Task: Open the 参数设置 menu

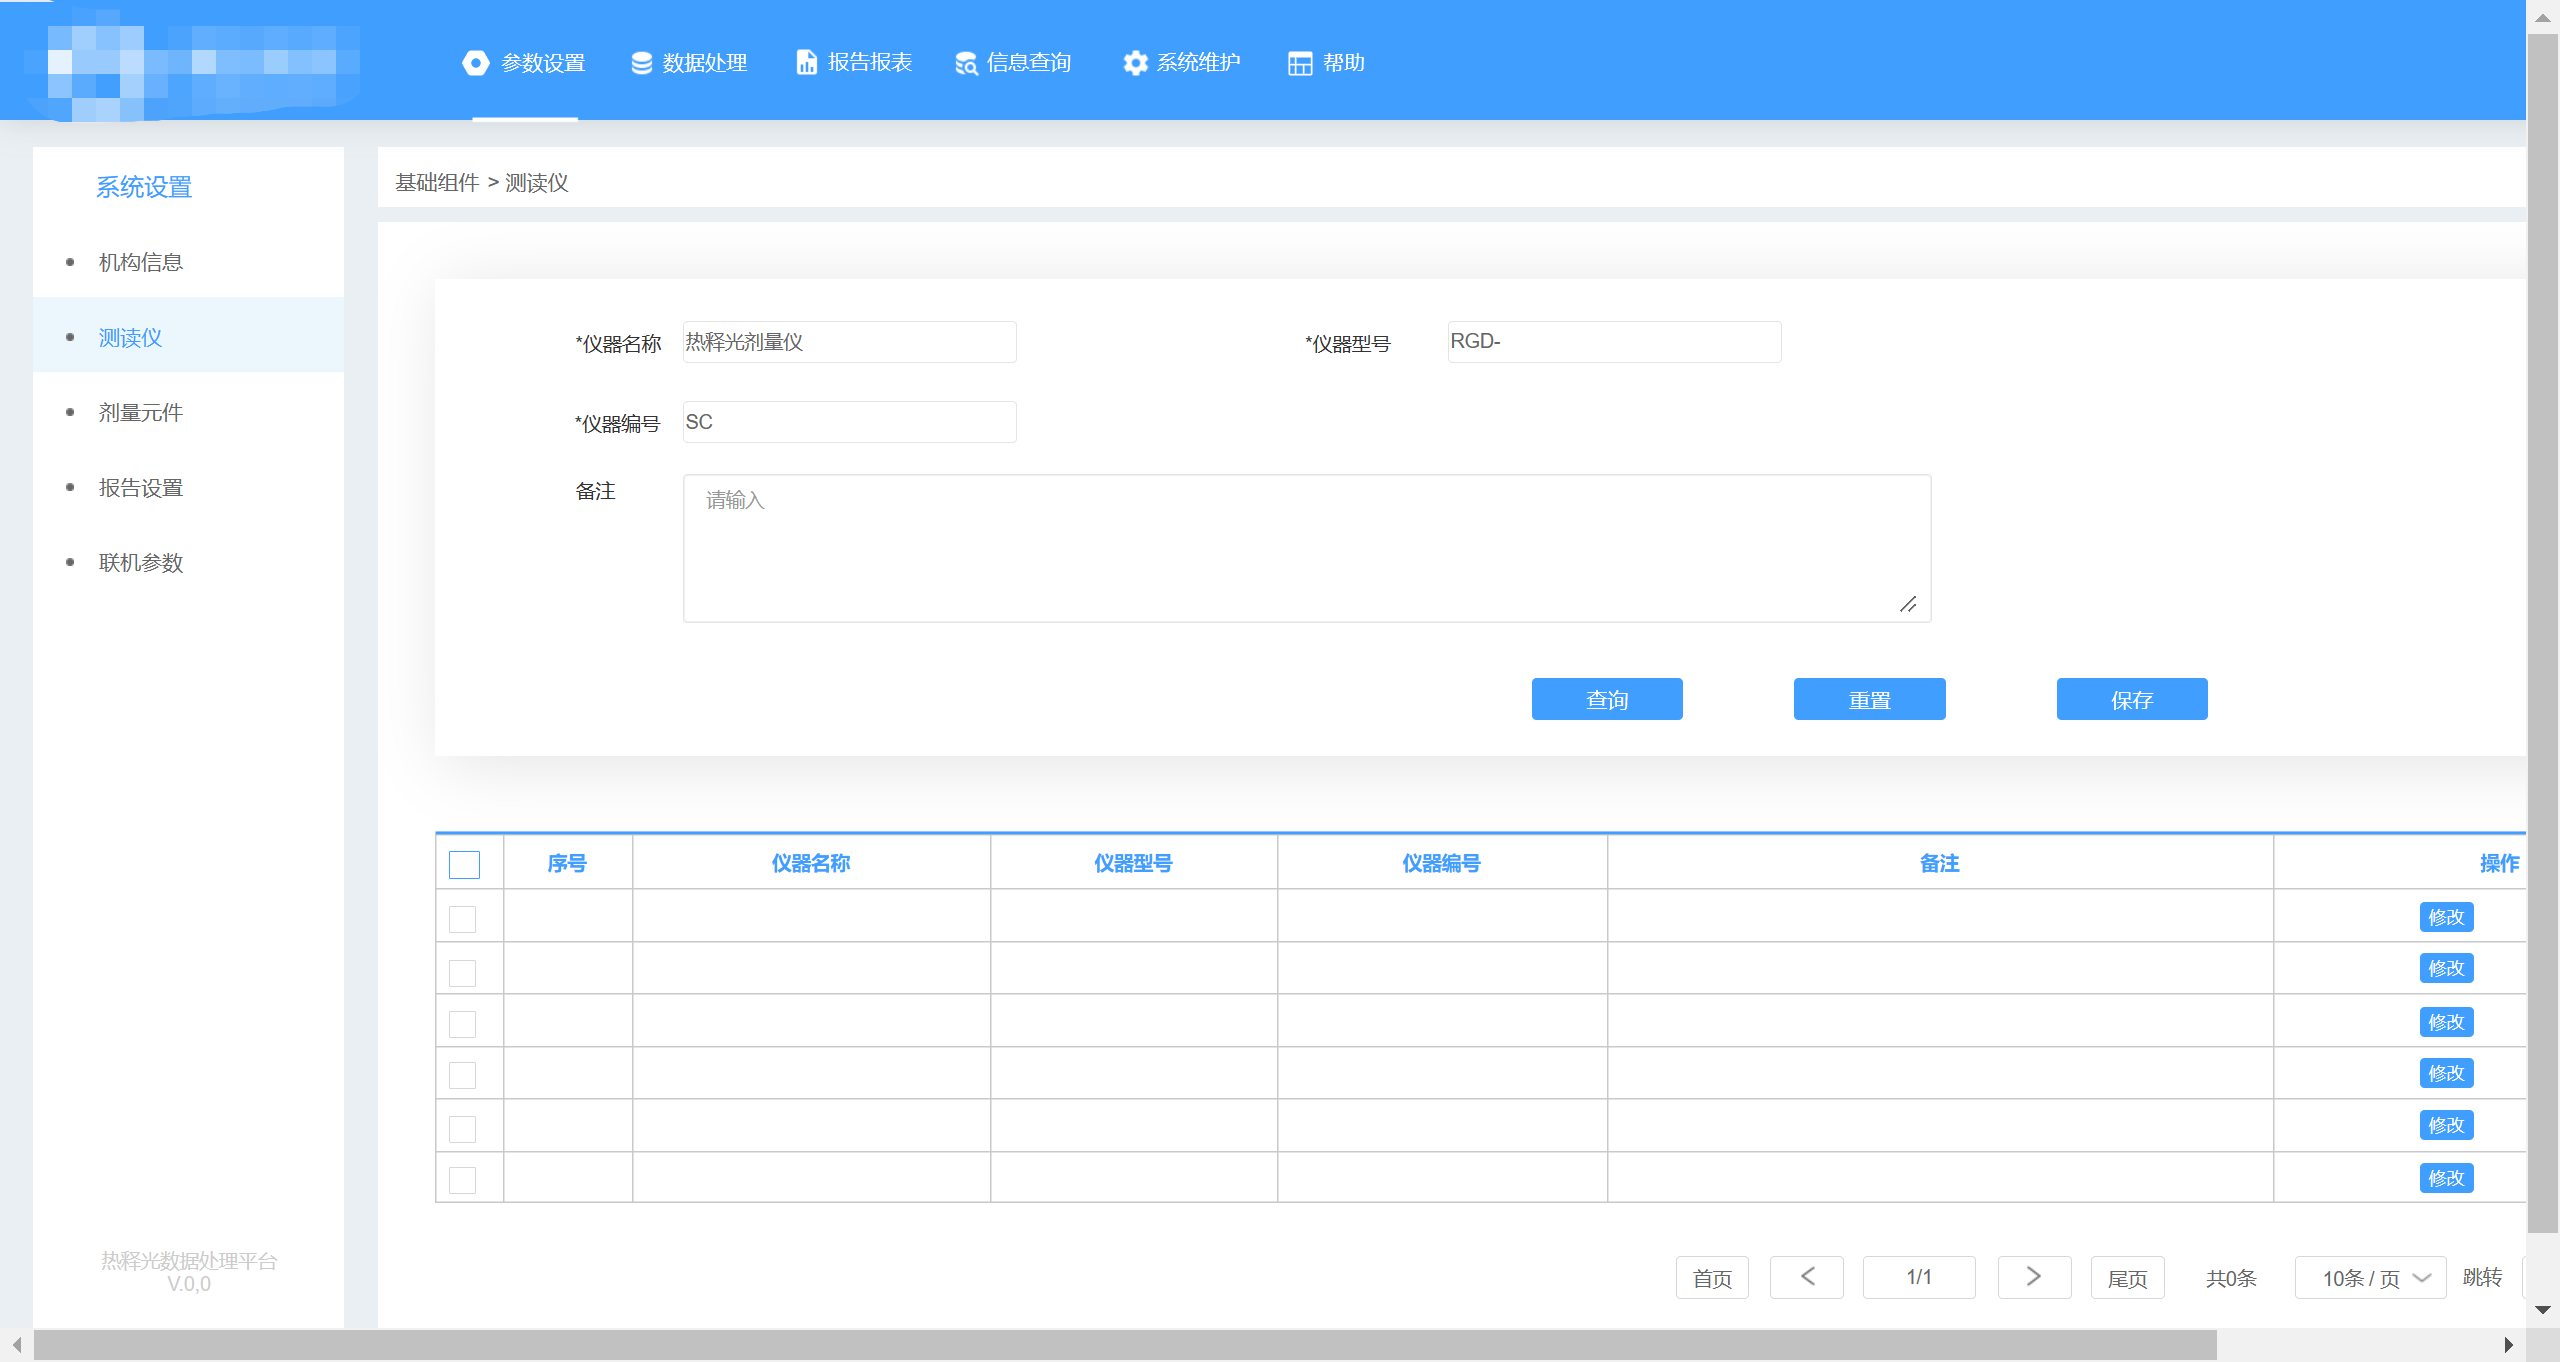Action: coord(525,63)
